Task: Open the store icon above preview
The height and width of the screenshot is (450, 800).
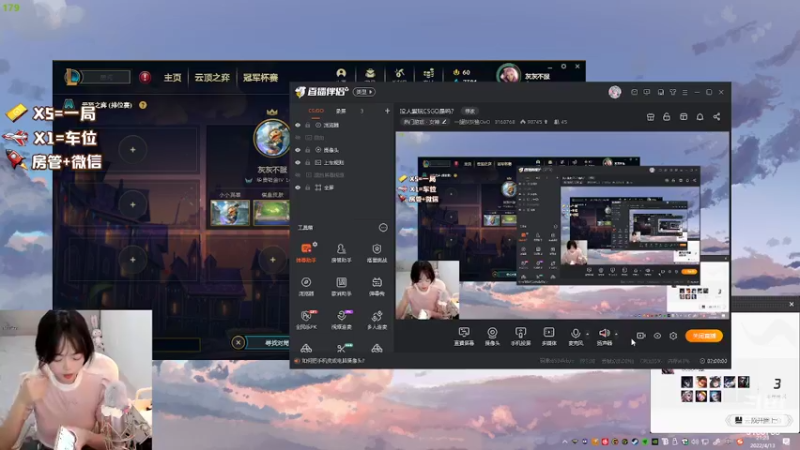Action: click(651, 117)
